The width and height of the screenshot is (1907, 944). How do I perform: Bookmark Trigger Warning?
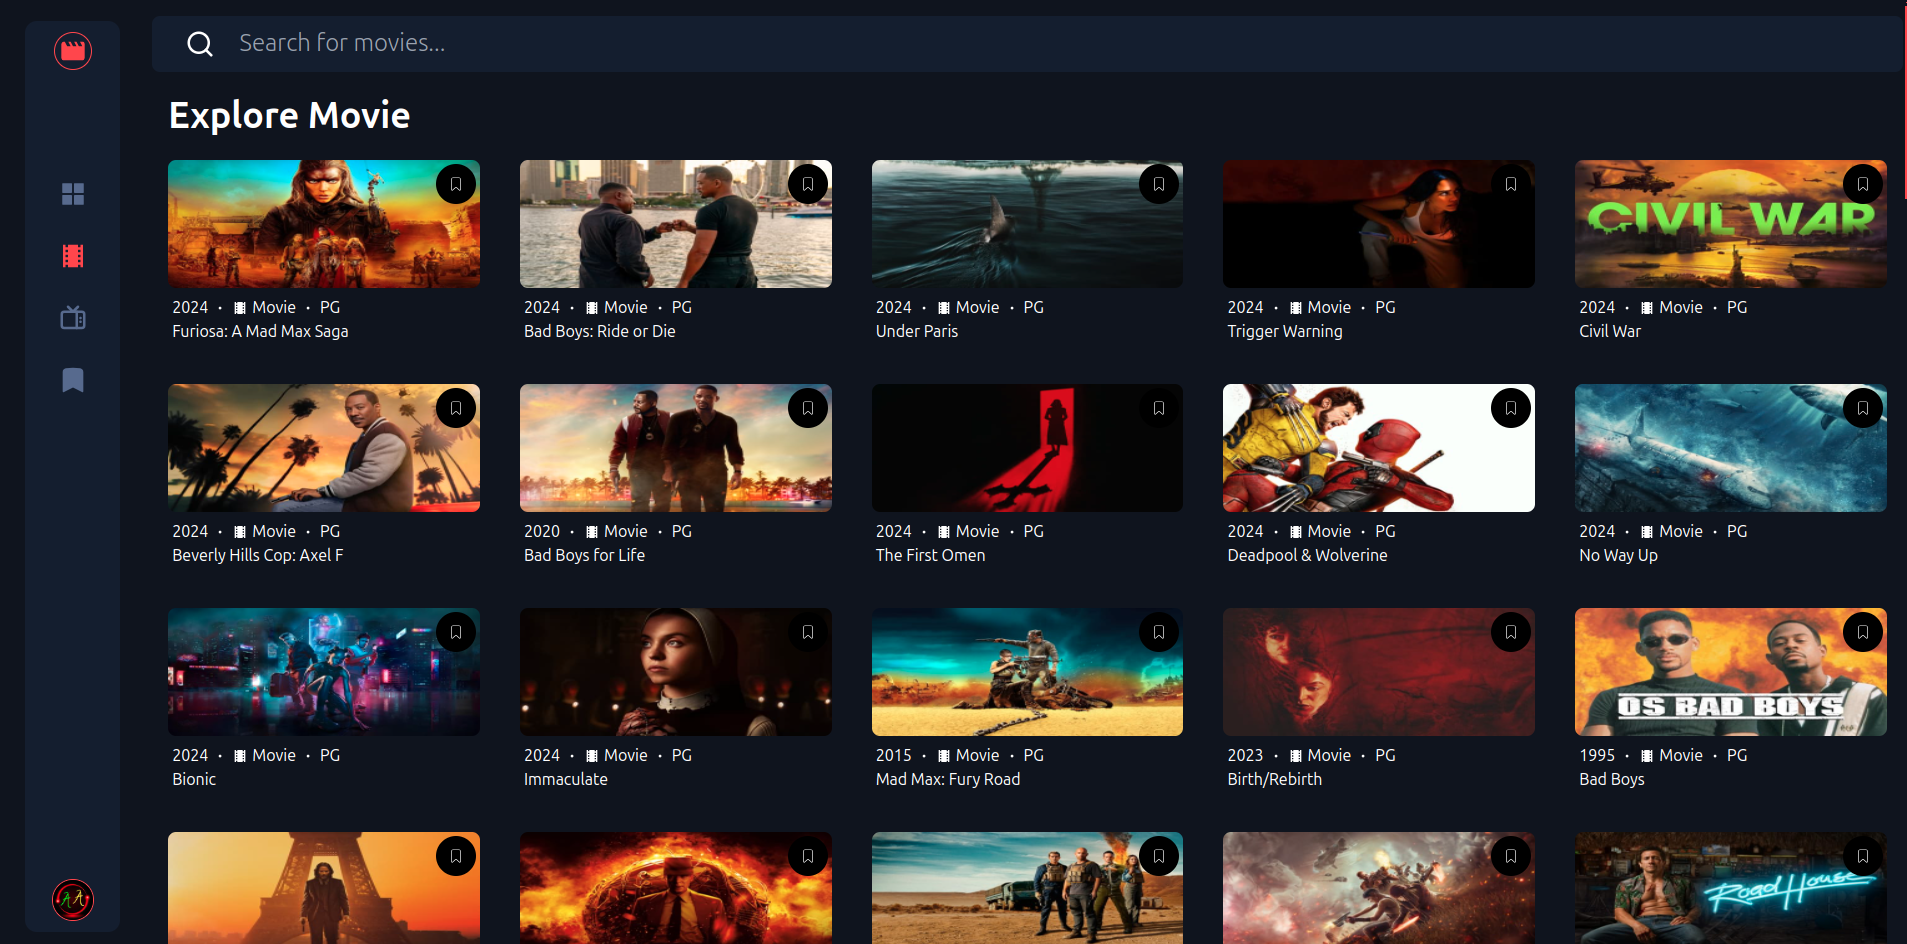1511,184
